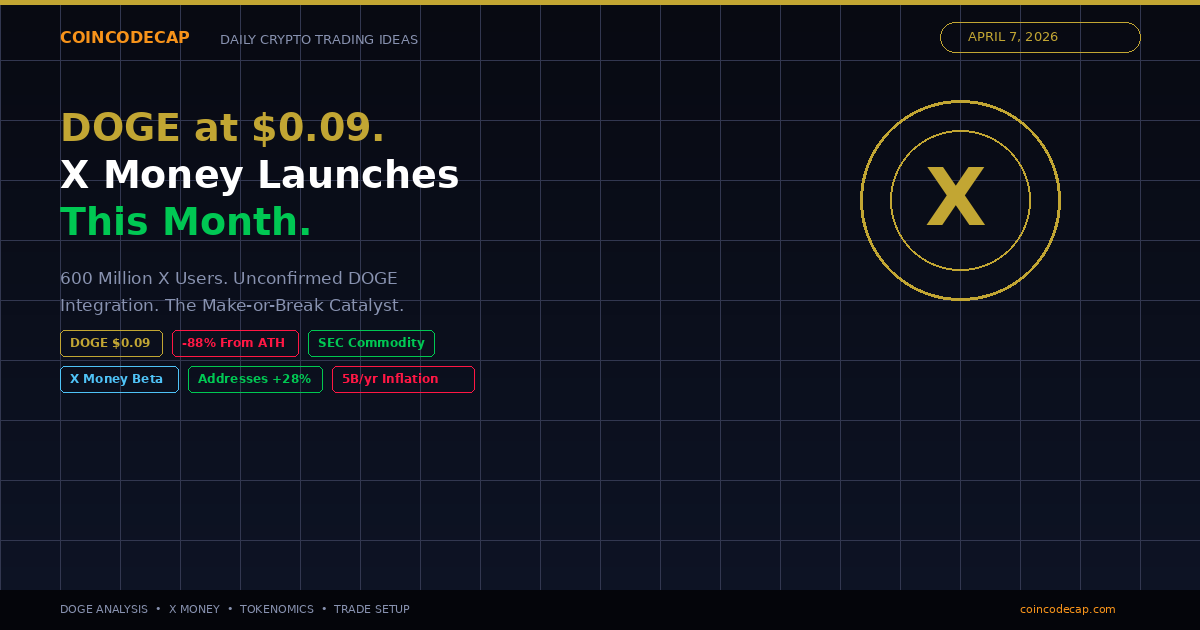Image resolution: width=1200 pixels, height=630 pixels.
Task: Select the DOGE $0.09 tag
Action: click(x=111, y=343)
